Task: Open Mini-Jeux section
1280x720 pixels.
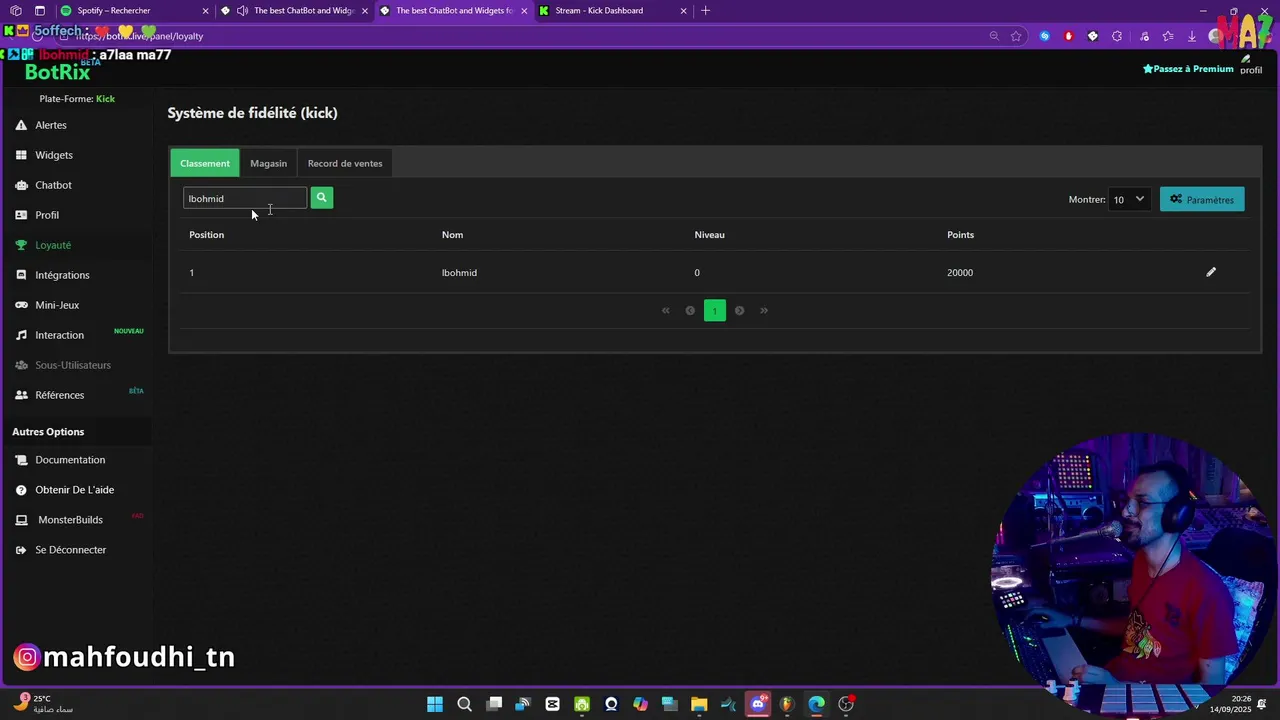Action: pyautogui.click(x=56, y=305)
